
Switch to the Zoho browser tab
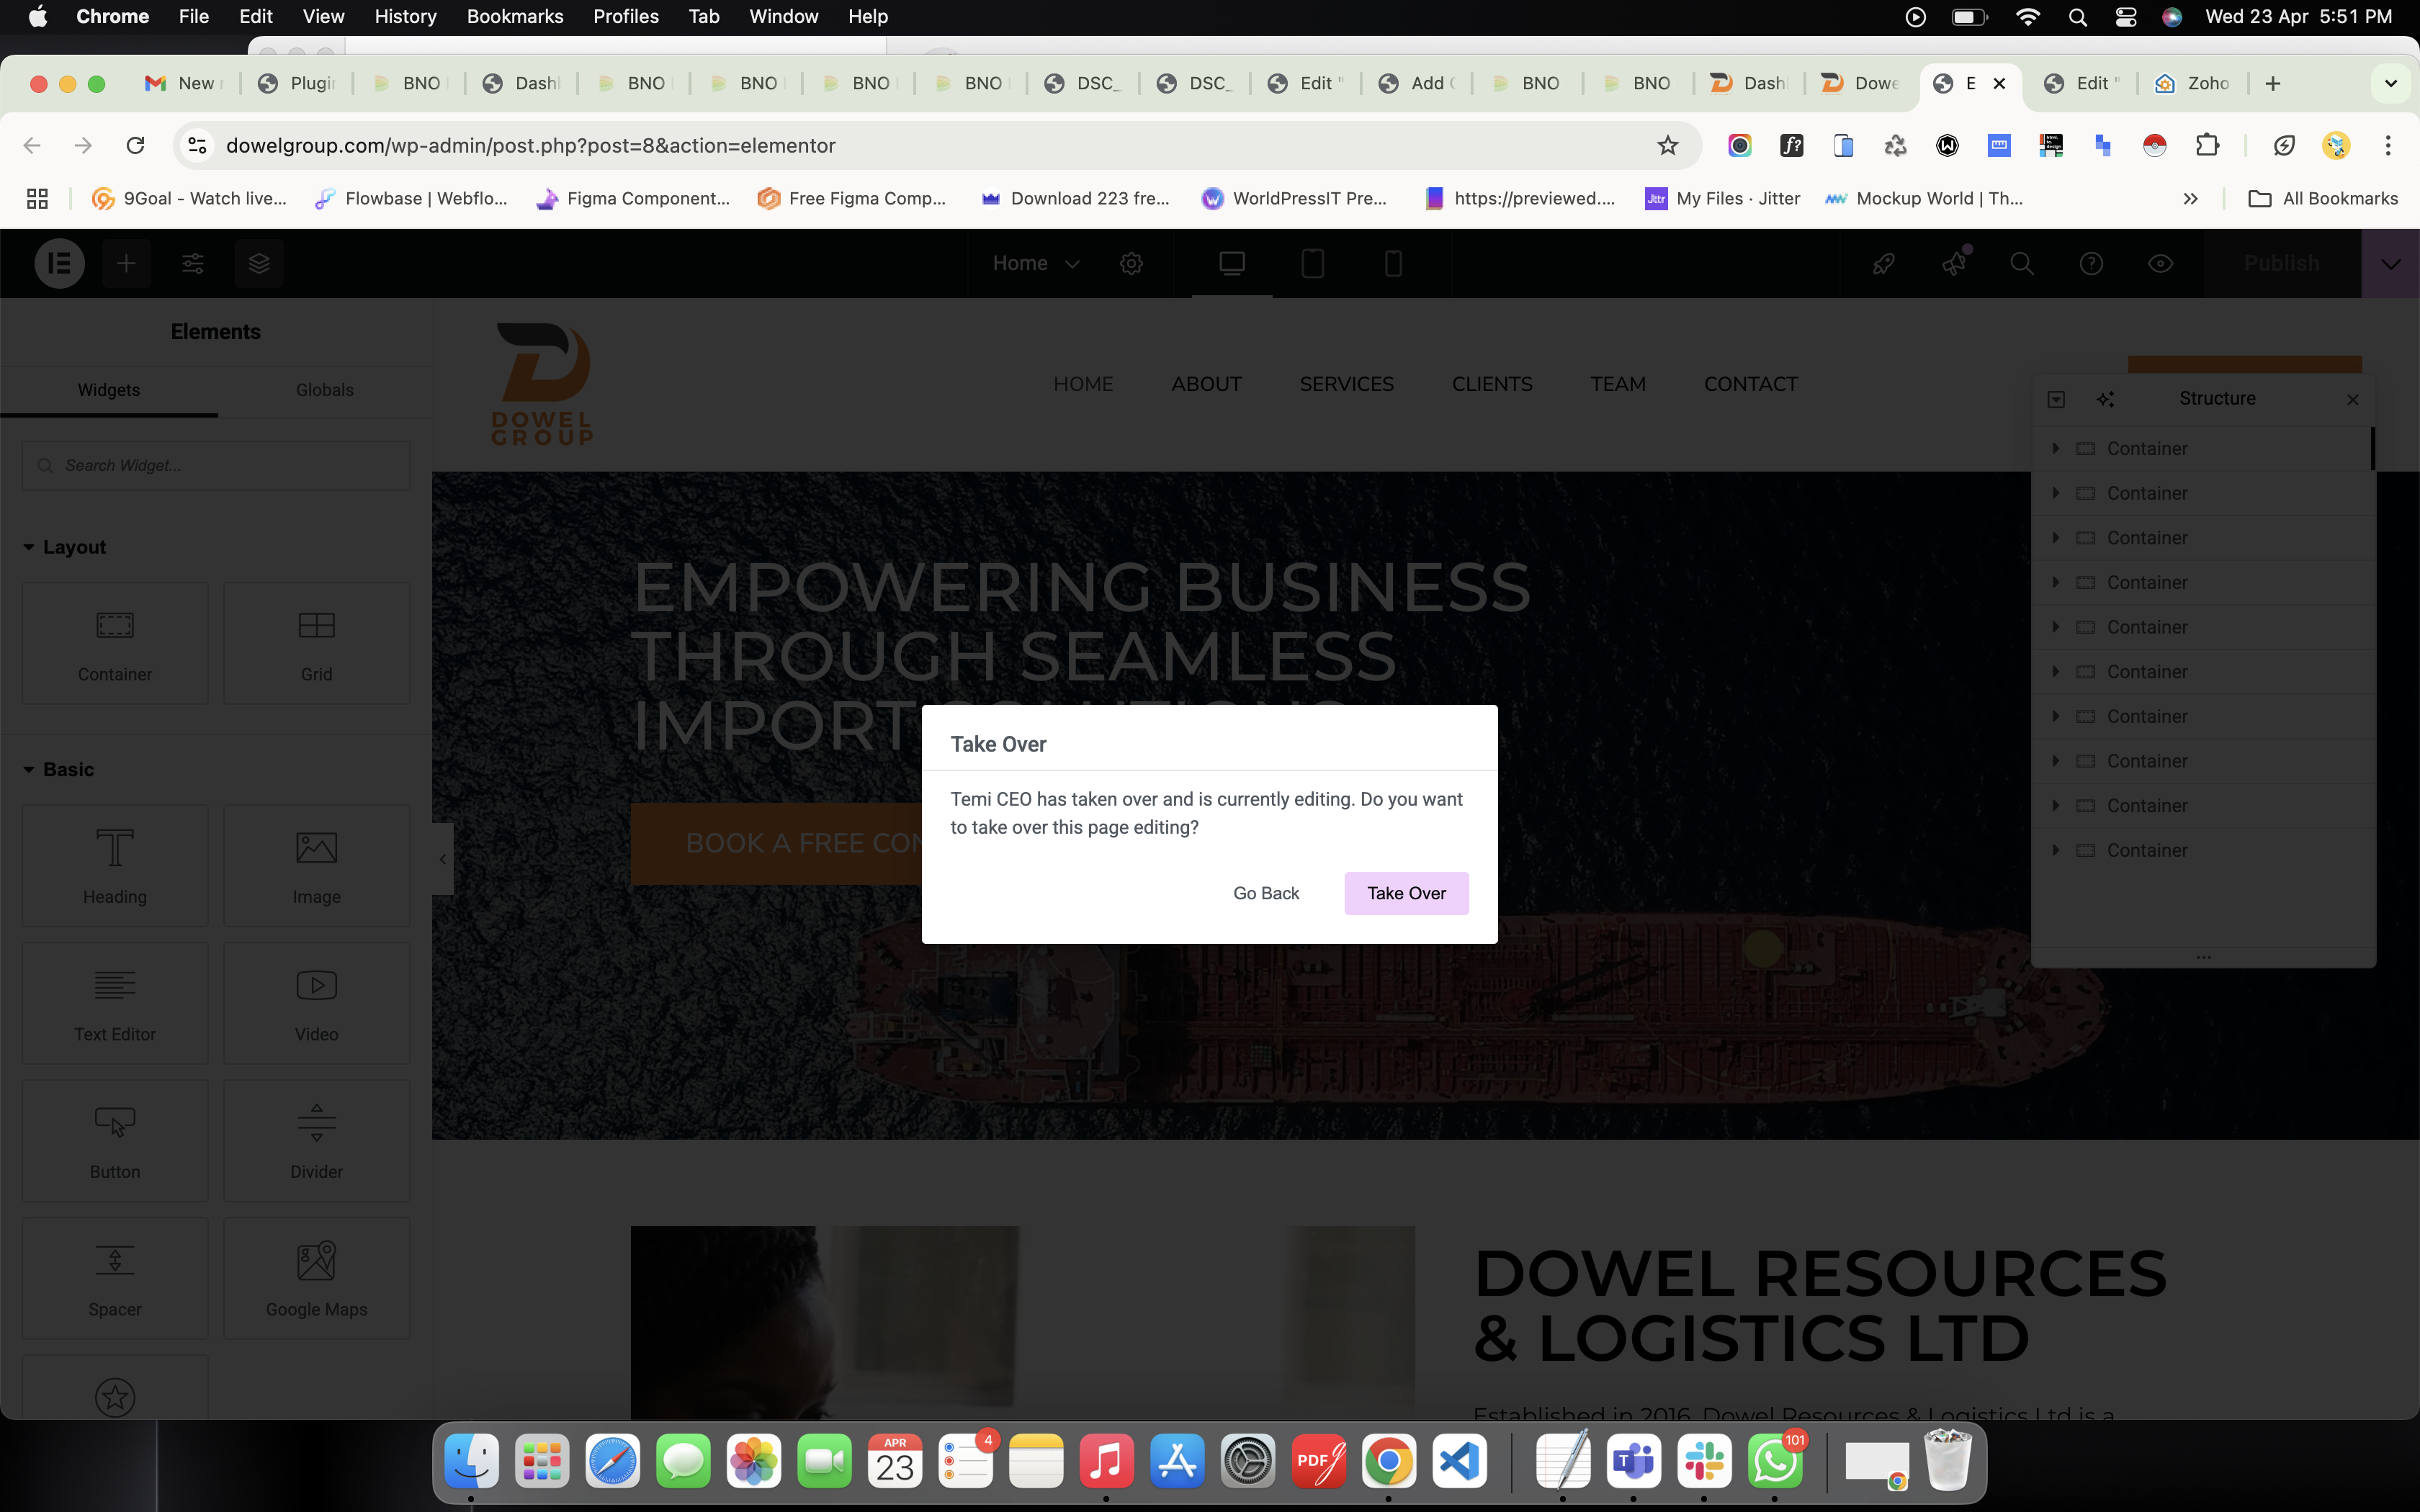tap(2192, 83)
